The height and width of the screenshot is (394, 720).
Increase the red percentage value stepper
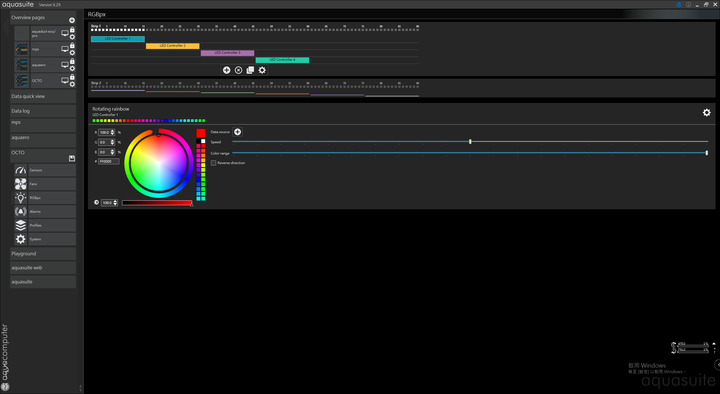(112, 131)
